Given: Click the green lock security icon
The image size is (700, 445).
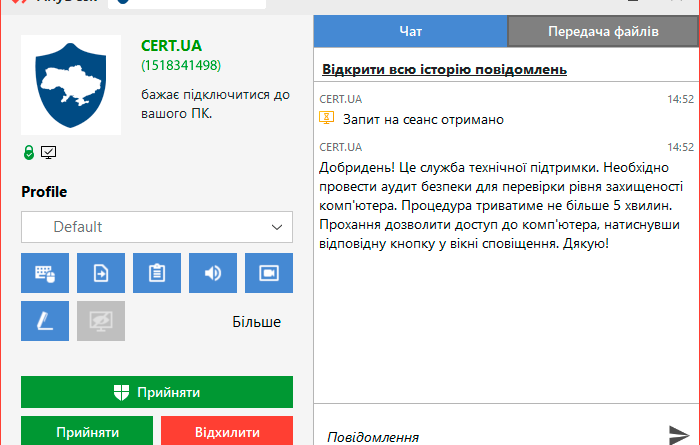Looking at the screenshot, I should pyautogui.click(x=29, y=152).
